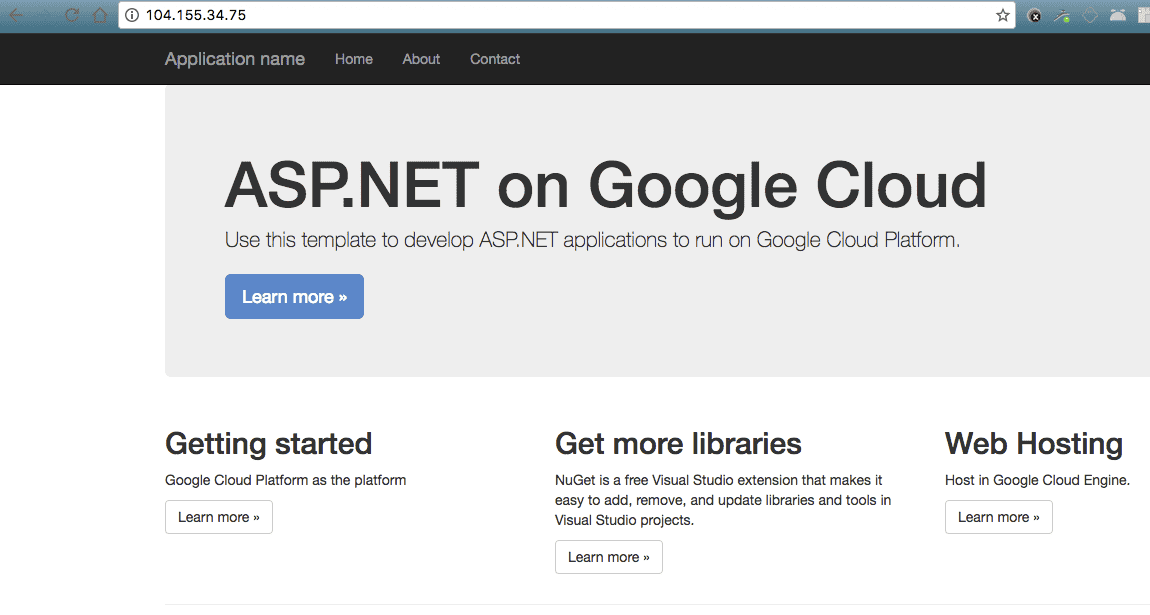Click the black circle X extension icon
The height and width of the screenshot is (615, 1150).
coord(1035,15)
